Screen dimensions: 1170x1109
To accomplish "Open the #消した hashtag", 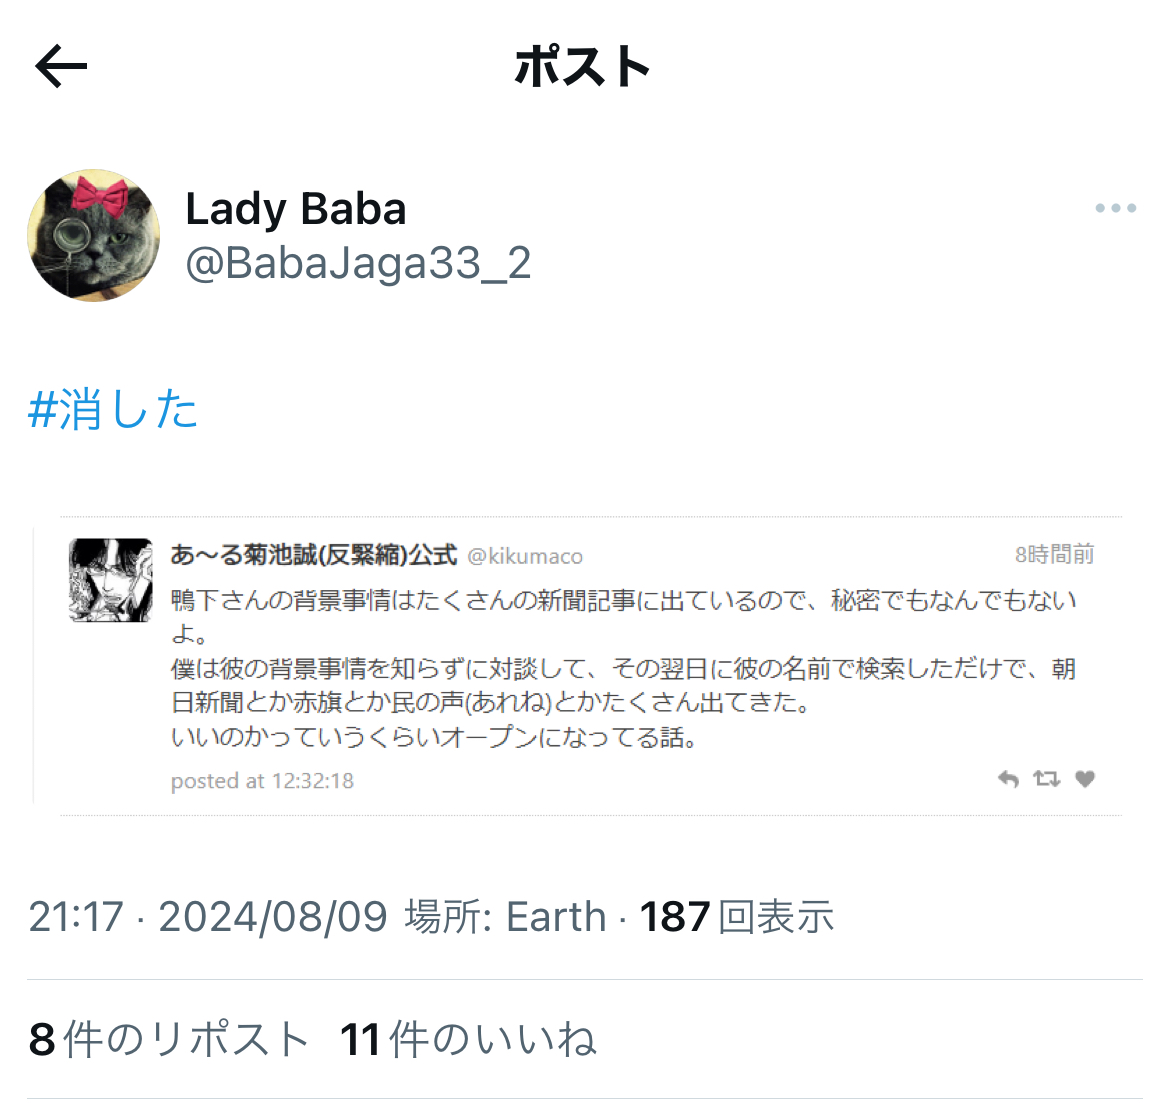I will 113,409.
